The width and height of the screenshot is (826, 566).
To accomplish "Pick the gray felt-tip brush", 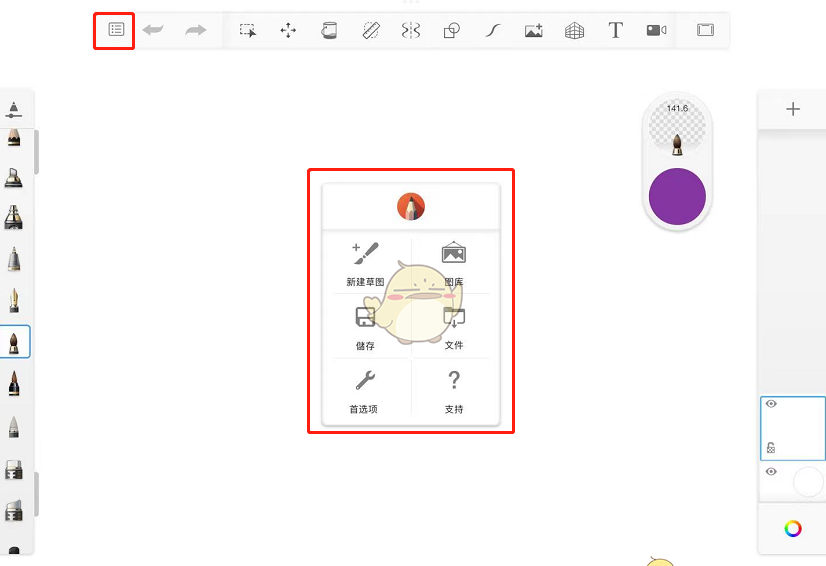I will [x=14, y=426].
